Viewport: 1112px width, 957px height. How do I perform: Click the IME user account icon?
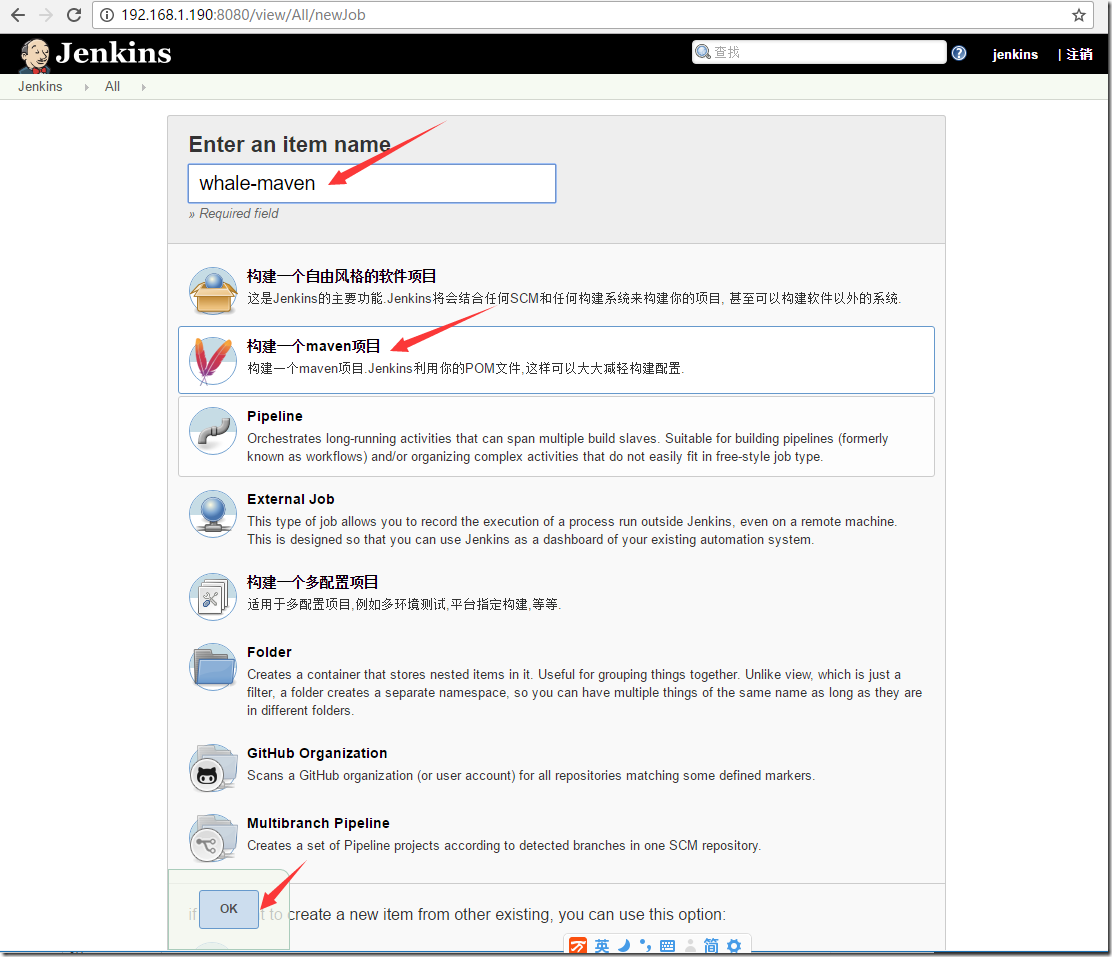click(x=690, y=946)
